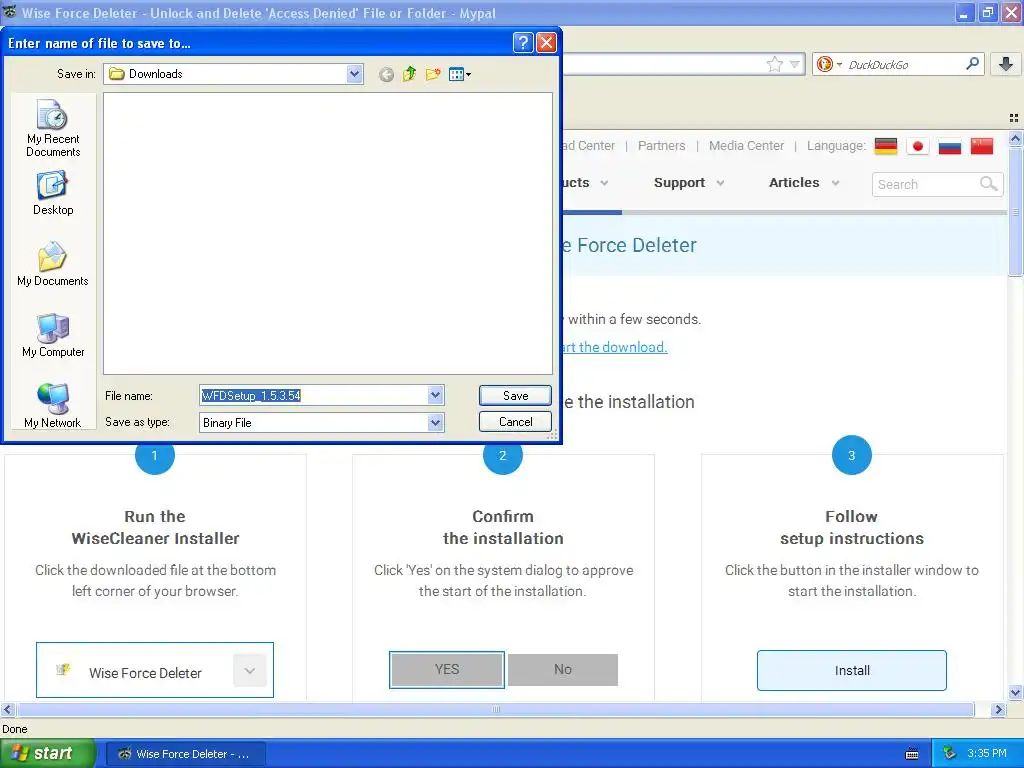The height and width of the screenshot is (768, 1024).
Task: Cancel the save file dialog
Action: pos(515,422)
